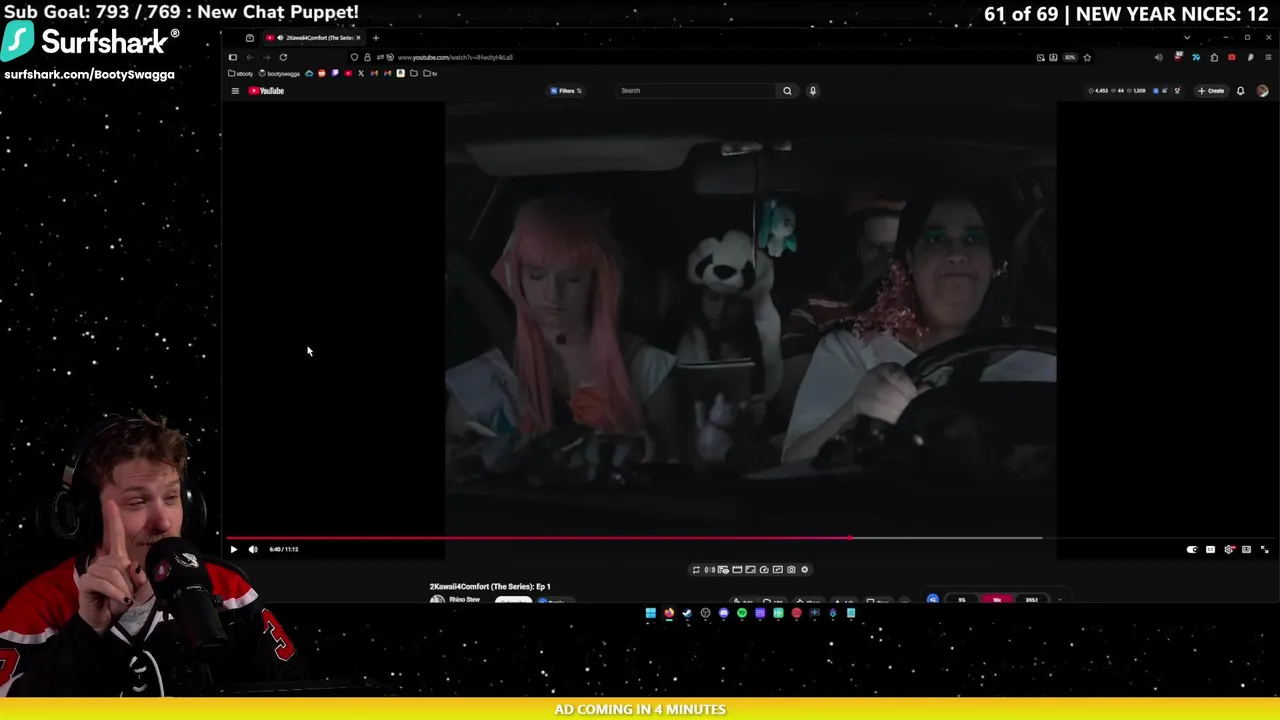Open Windows Start from the taskbar
The width and height of the screenshot is (1280, 720).
pos(650,613)
